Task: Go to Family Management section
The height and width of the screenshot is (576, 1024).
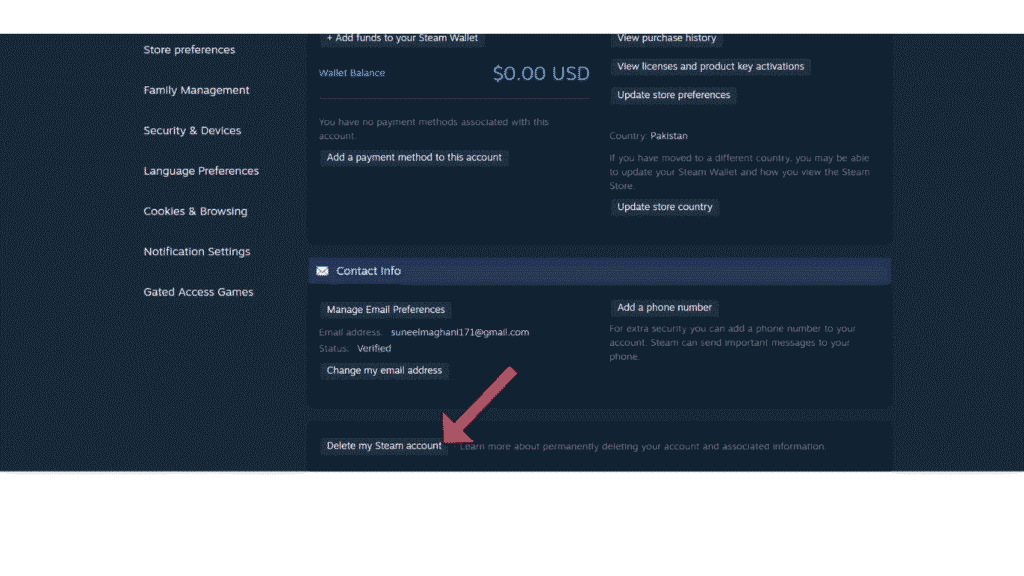Action: [x=196, y=90]
